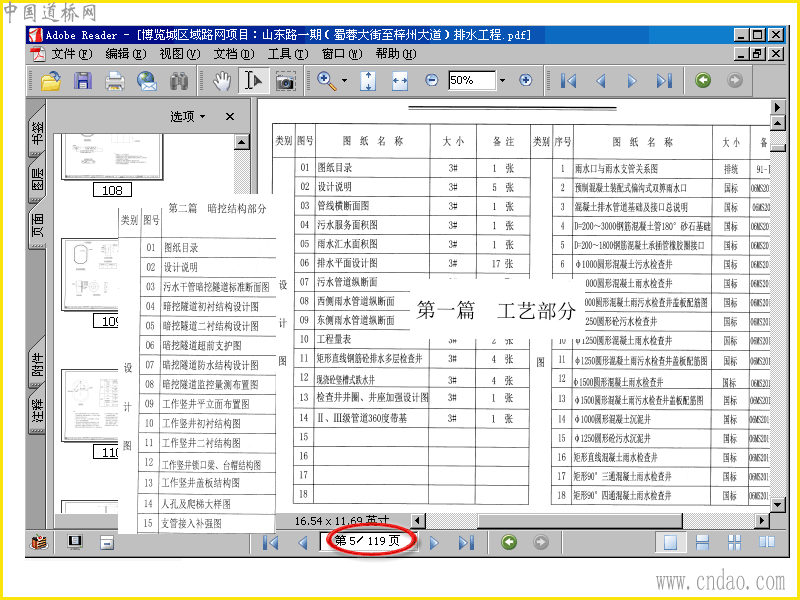
Task: Select the text Select tool
Action: (254, 81)
